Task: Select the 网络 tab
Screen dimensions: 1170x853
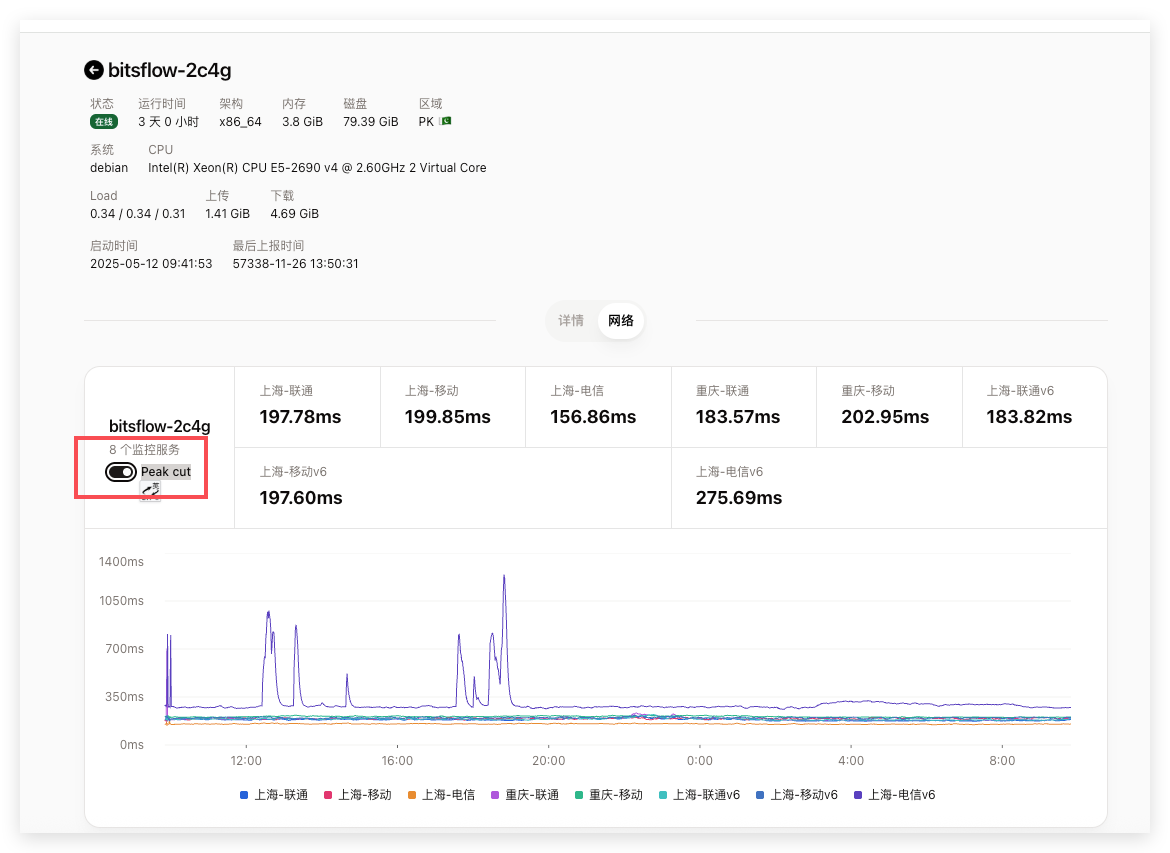Action: [621, 321]
